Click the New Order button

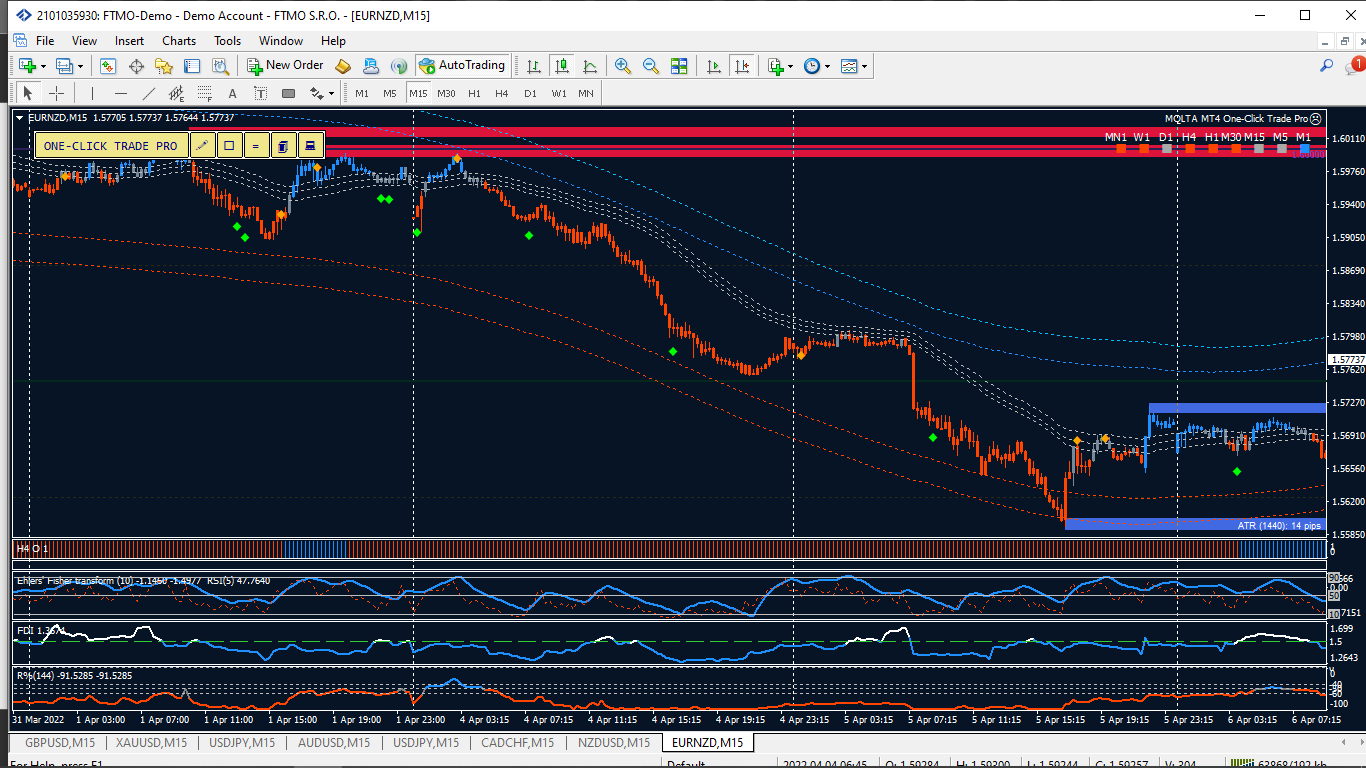pos(285,66)
